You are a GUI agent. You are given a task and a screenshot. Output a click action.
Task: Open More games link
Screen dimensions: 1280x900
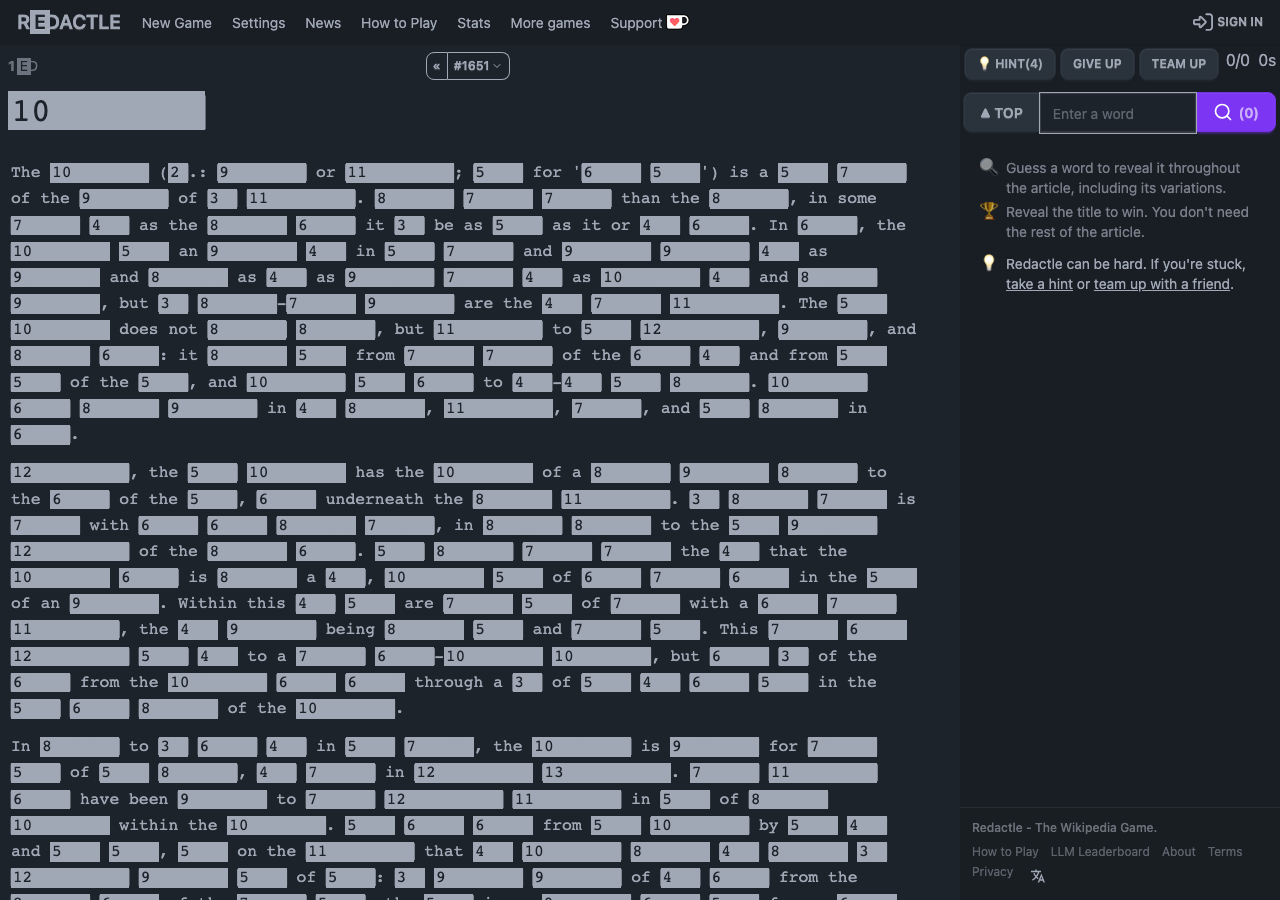click(x=550, y=23)
